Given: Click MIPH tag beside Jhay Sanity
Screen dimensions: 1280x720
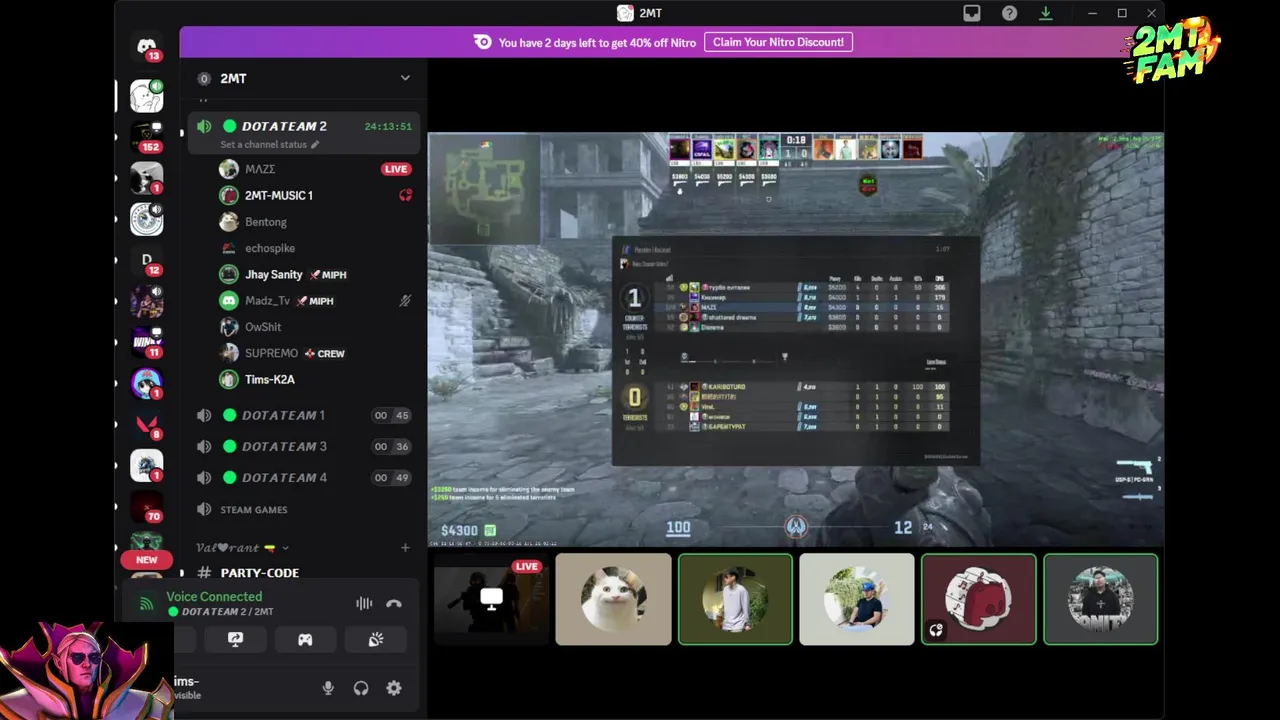Looking at the screenshot, I should pyautogui.click(x=328, y=274).
